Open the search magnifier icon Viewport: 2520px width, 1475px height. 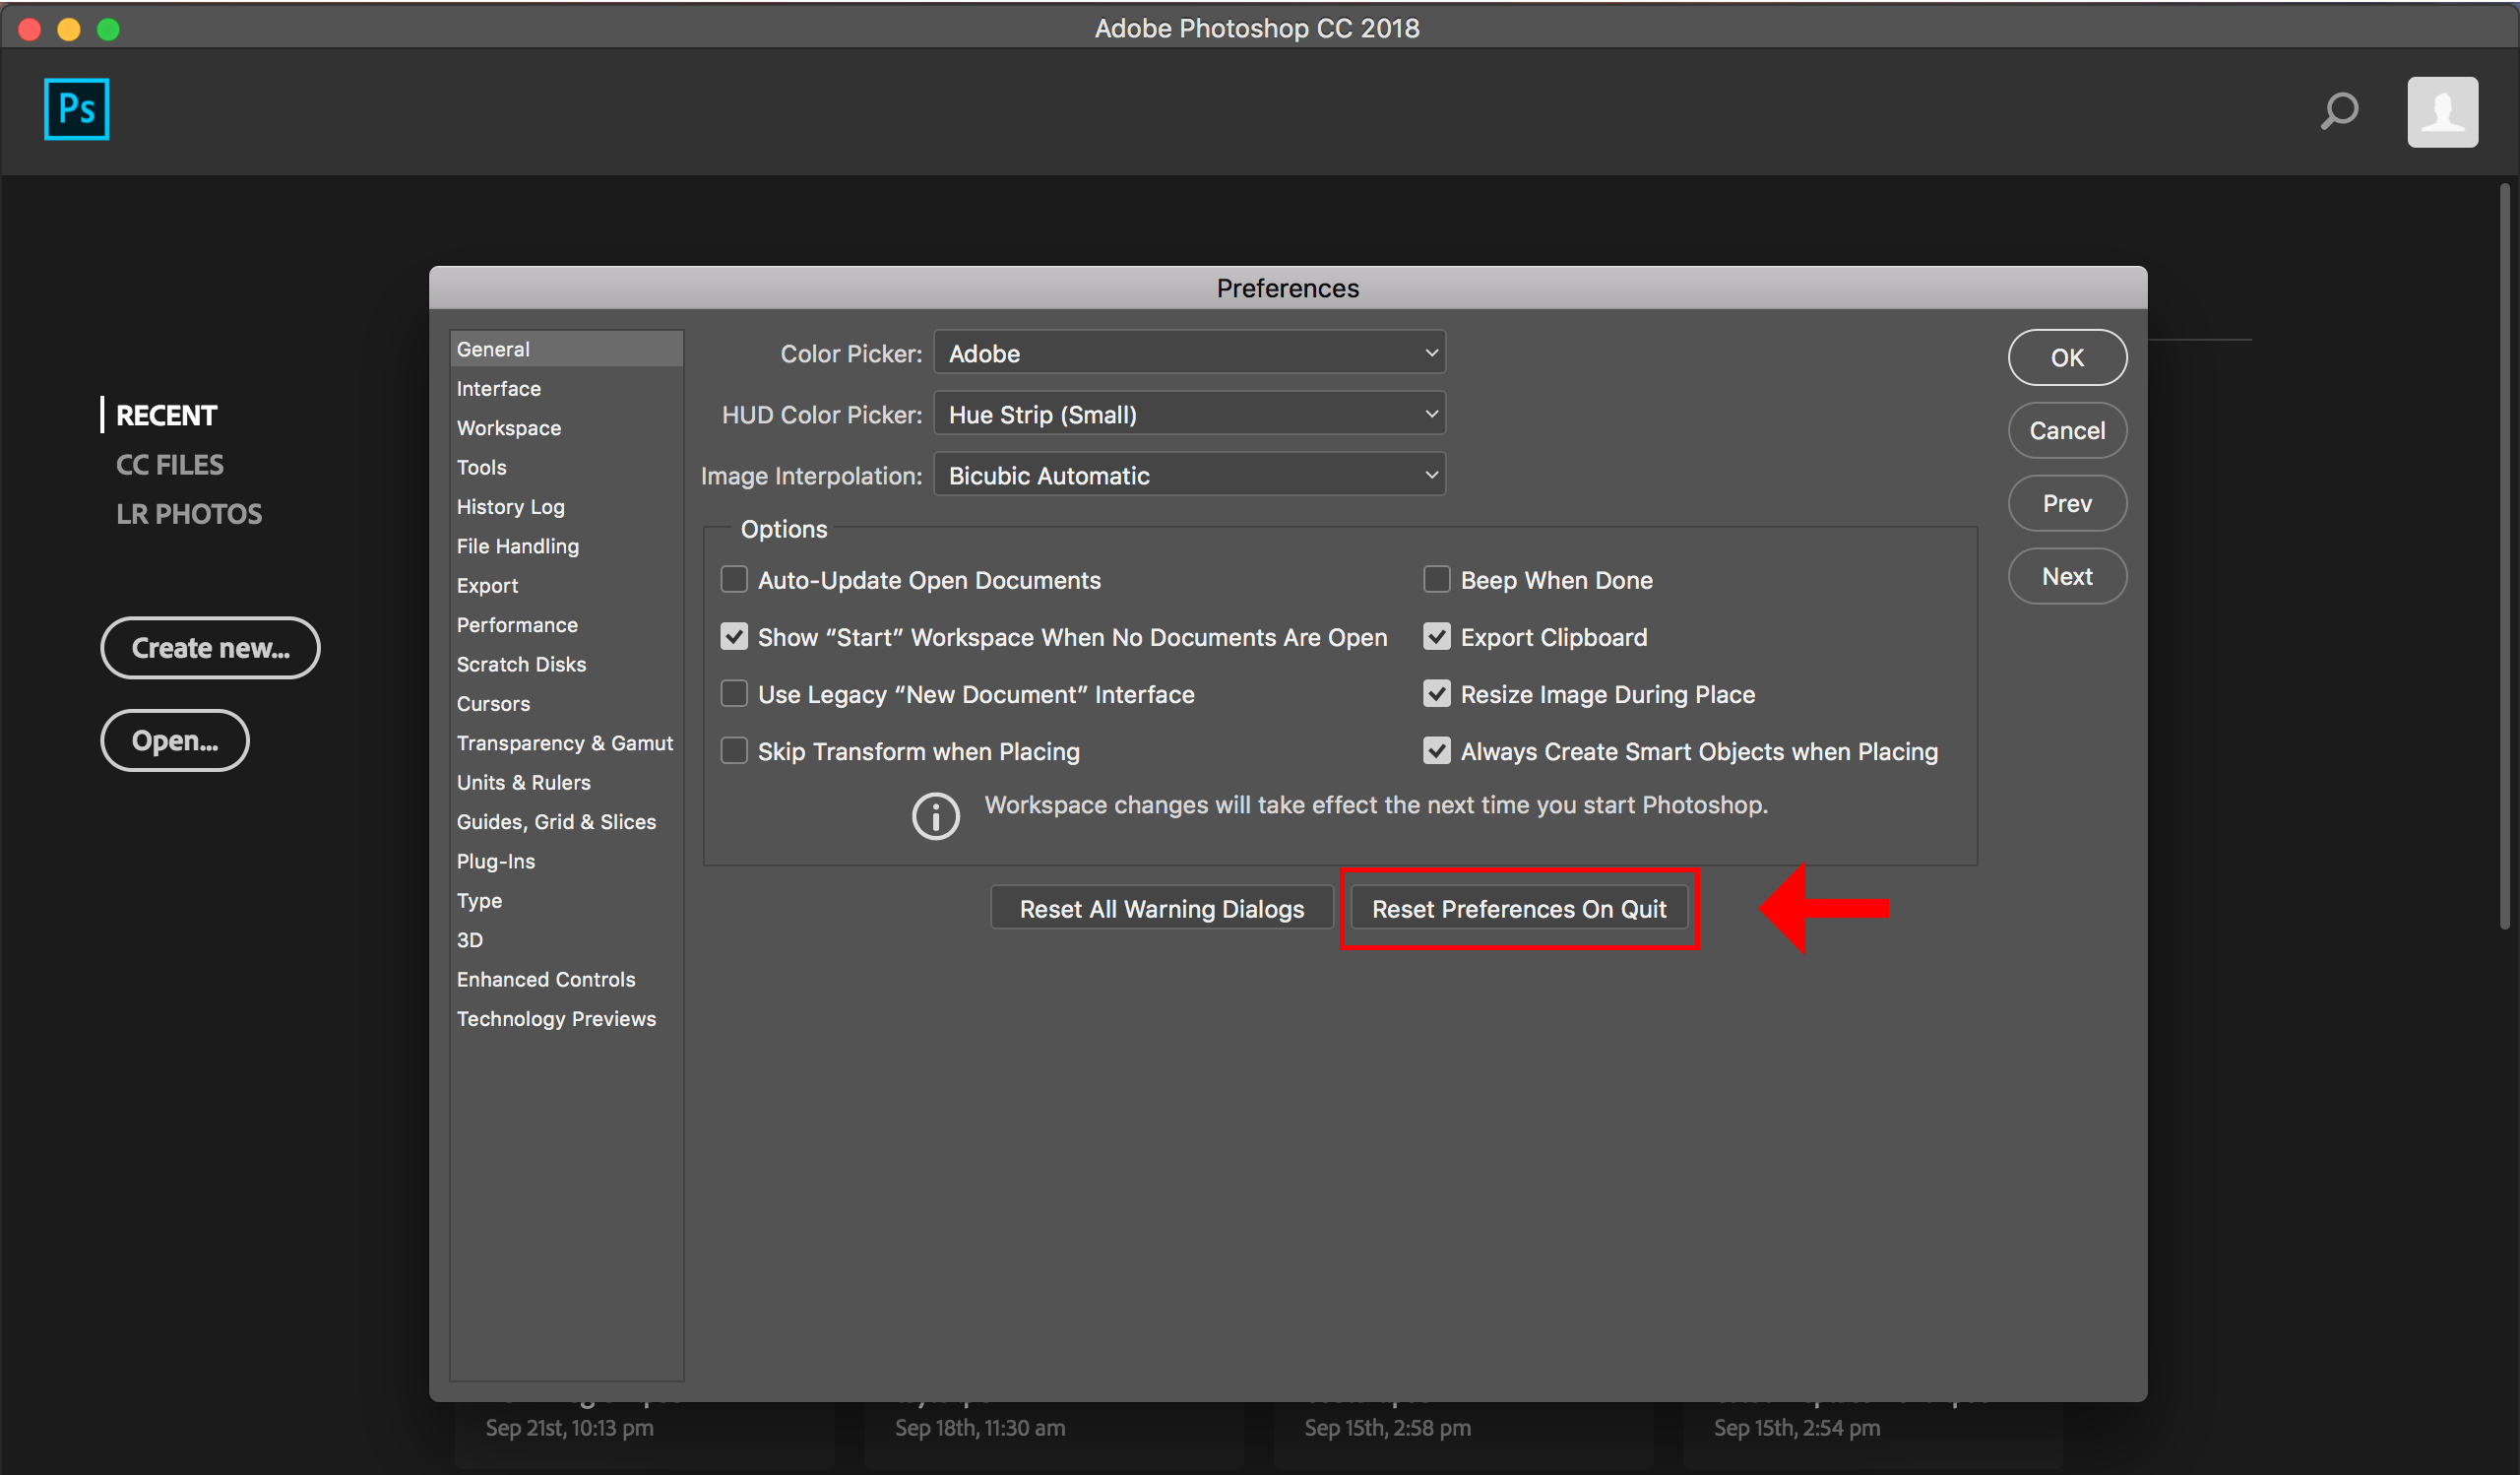point(2339,111)
